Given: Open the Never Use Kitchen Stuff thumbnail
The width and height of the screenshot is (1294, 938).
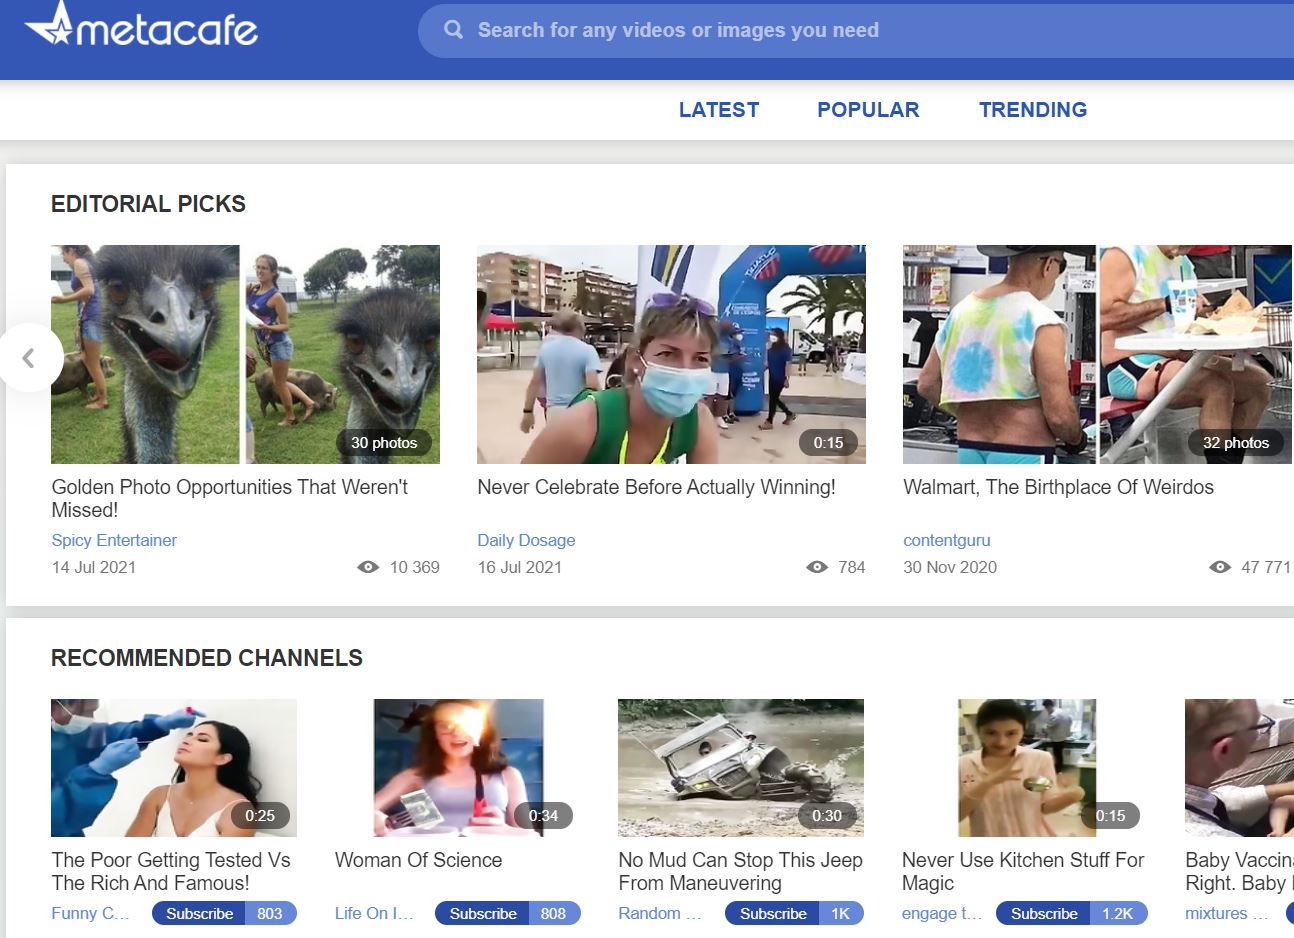Looking at the screenshot, I should point(1026,768).
